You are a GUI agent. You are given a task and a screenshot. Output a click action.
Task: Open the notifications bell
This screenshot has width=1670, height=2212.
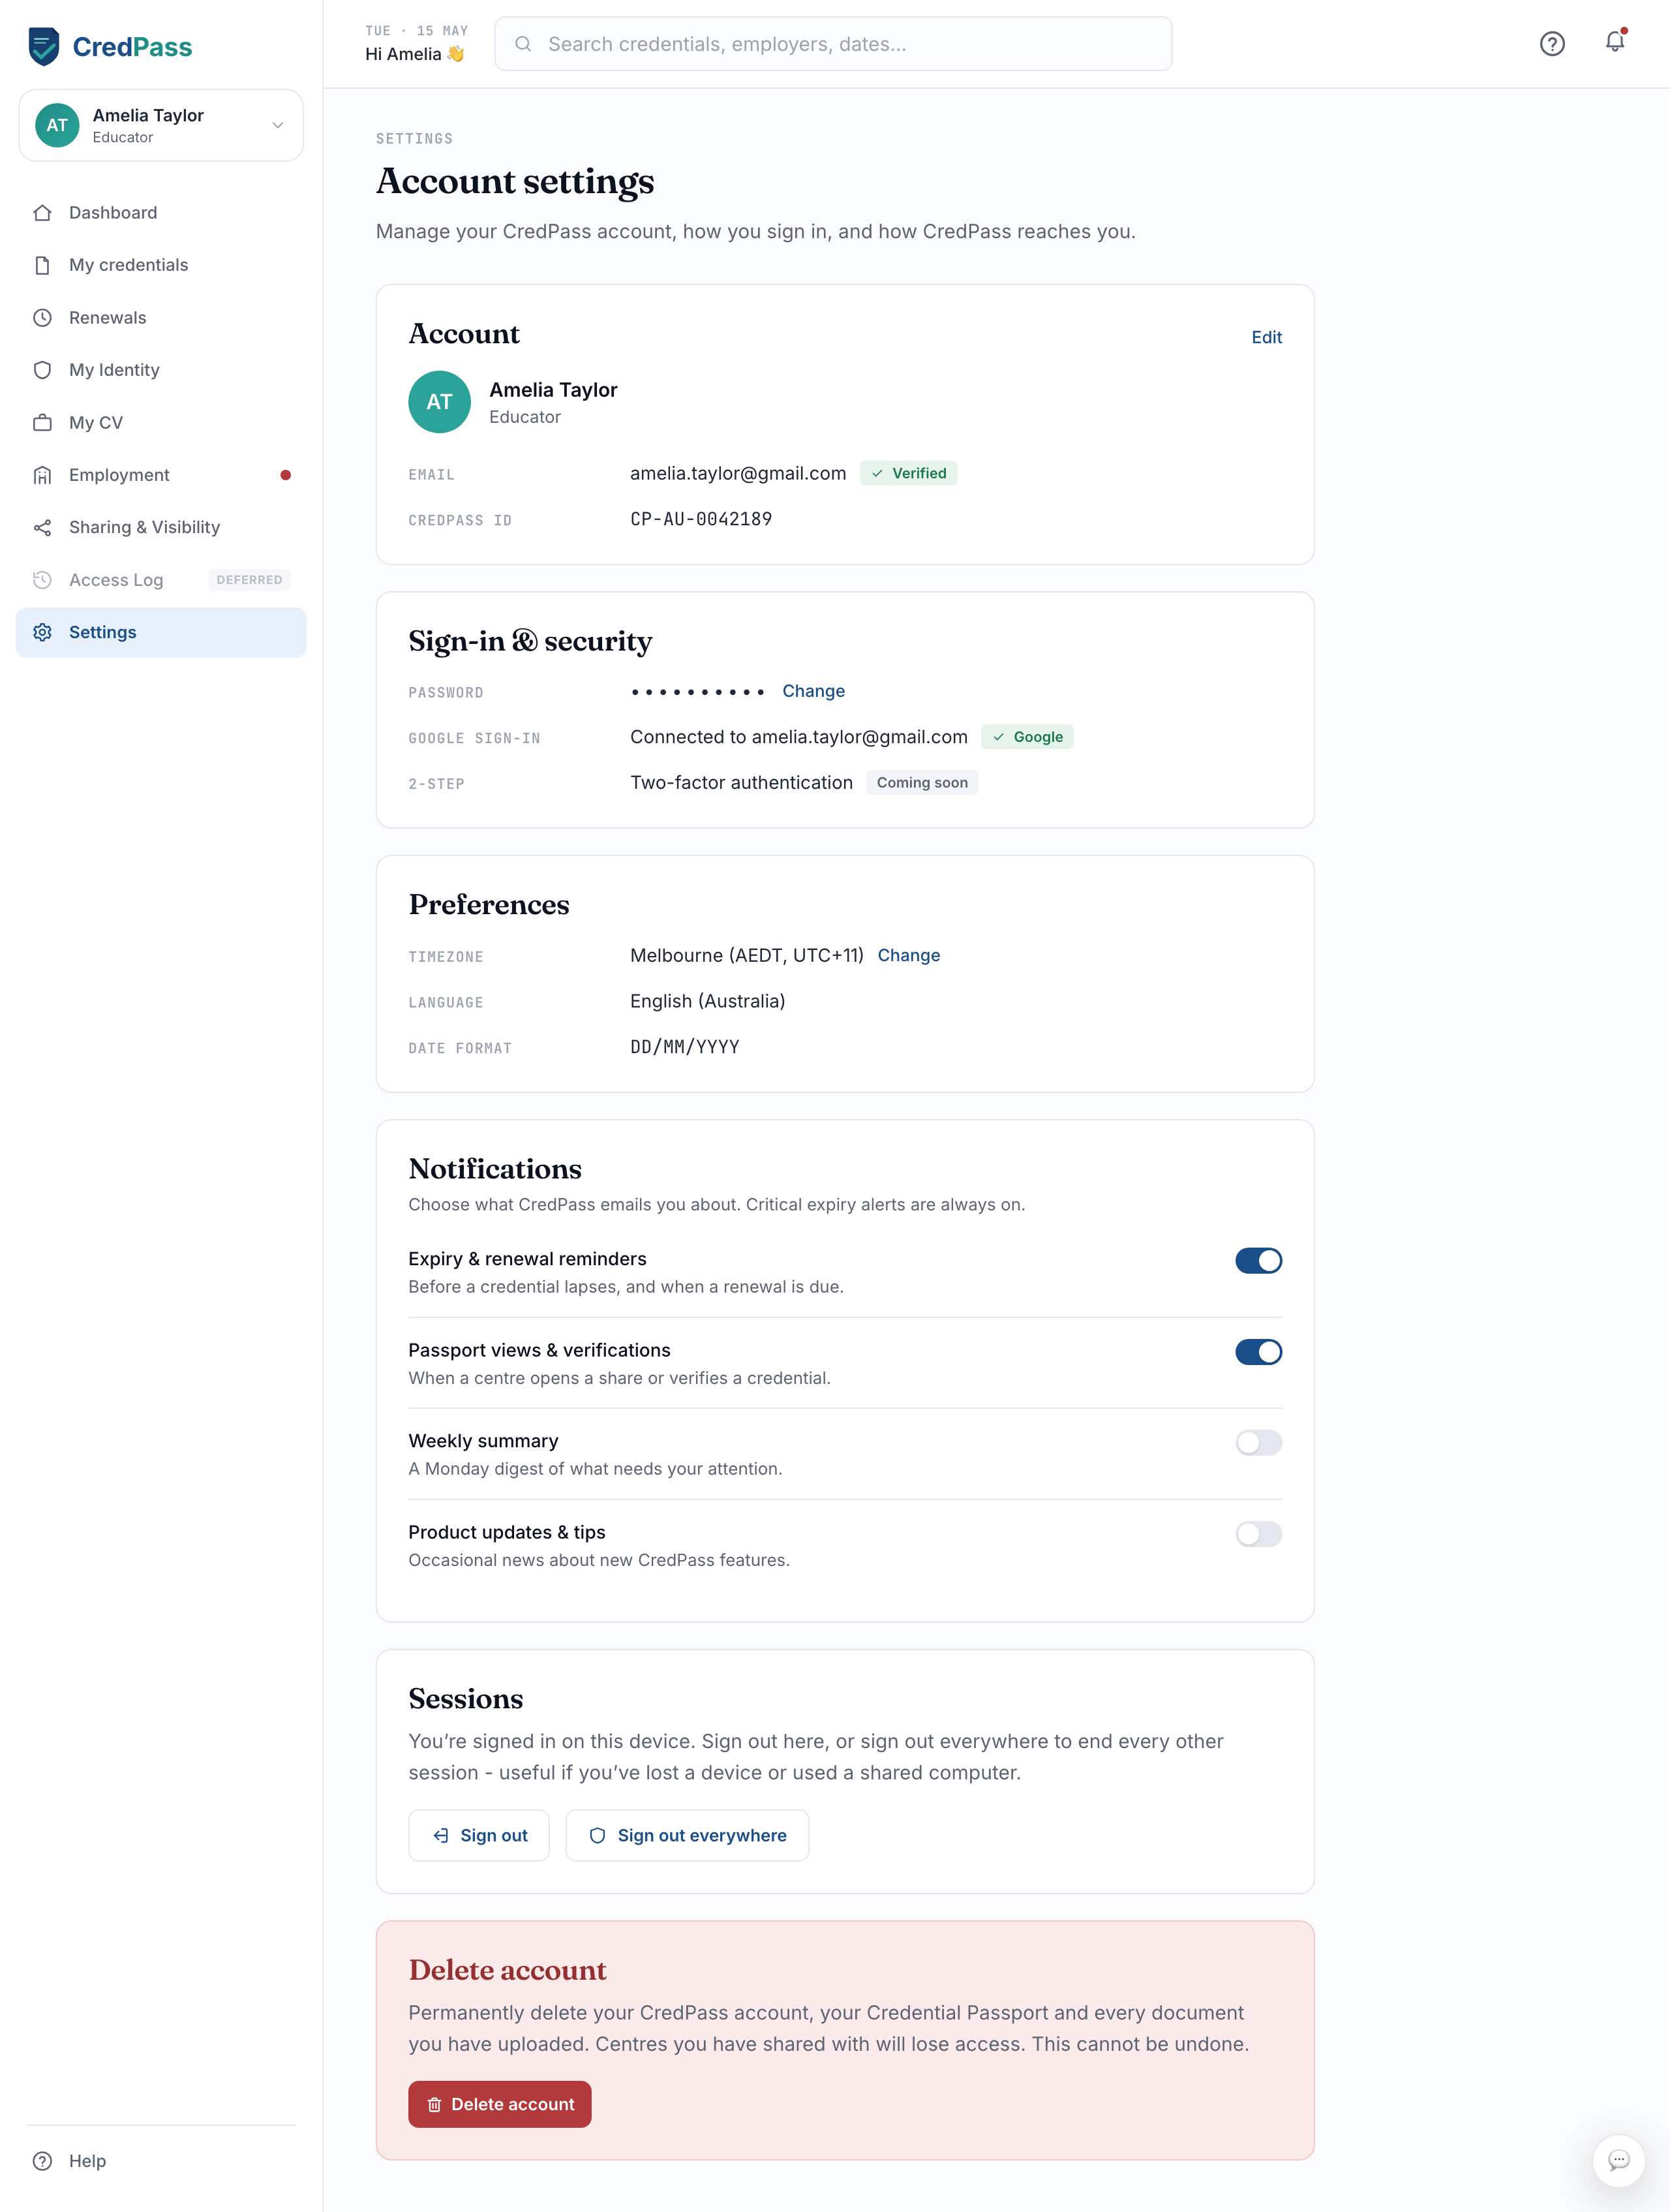(1615, 42)
